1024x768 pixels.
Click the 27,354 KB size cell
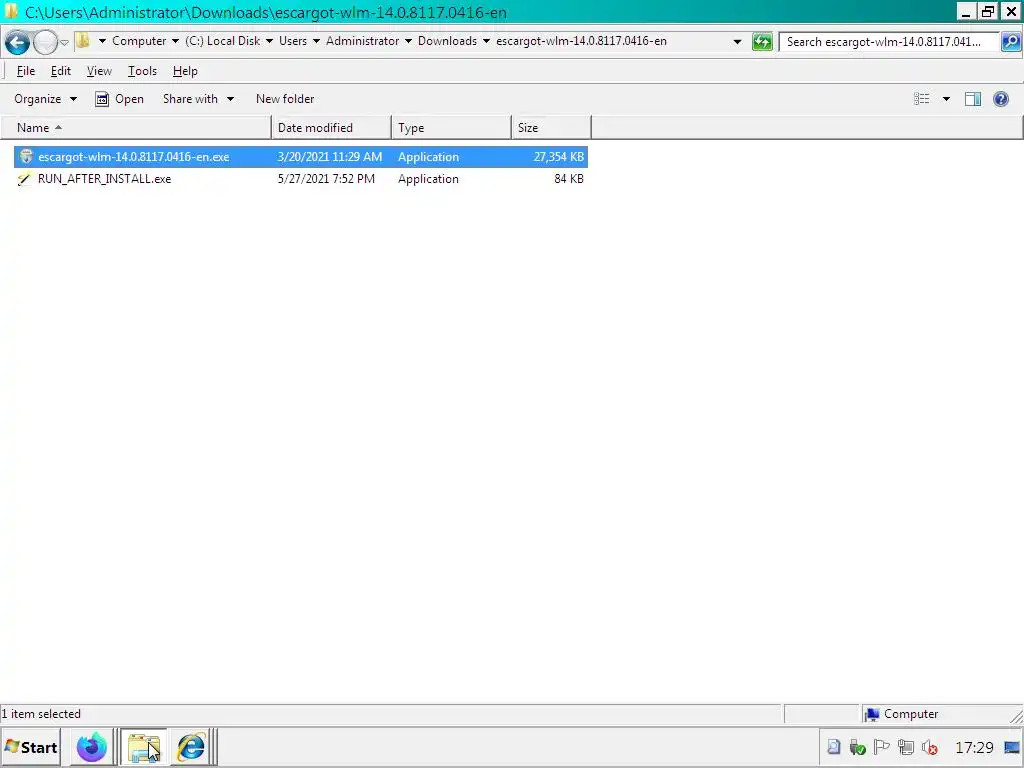[x=558, y=157]
